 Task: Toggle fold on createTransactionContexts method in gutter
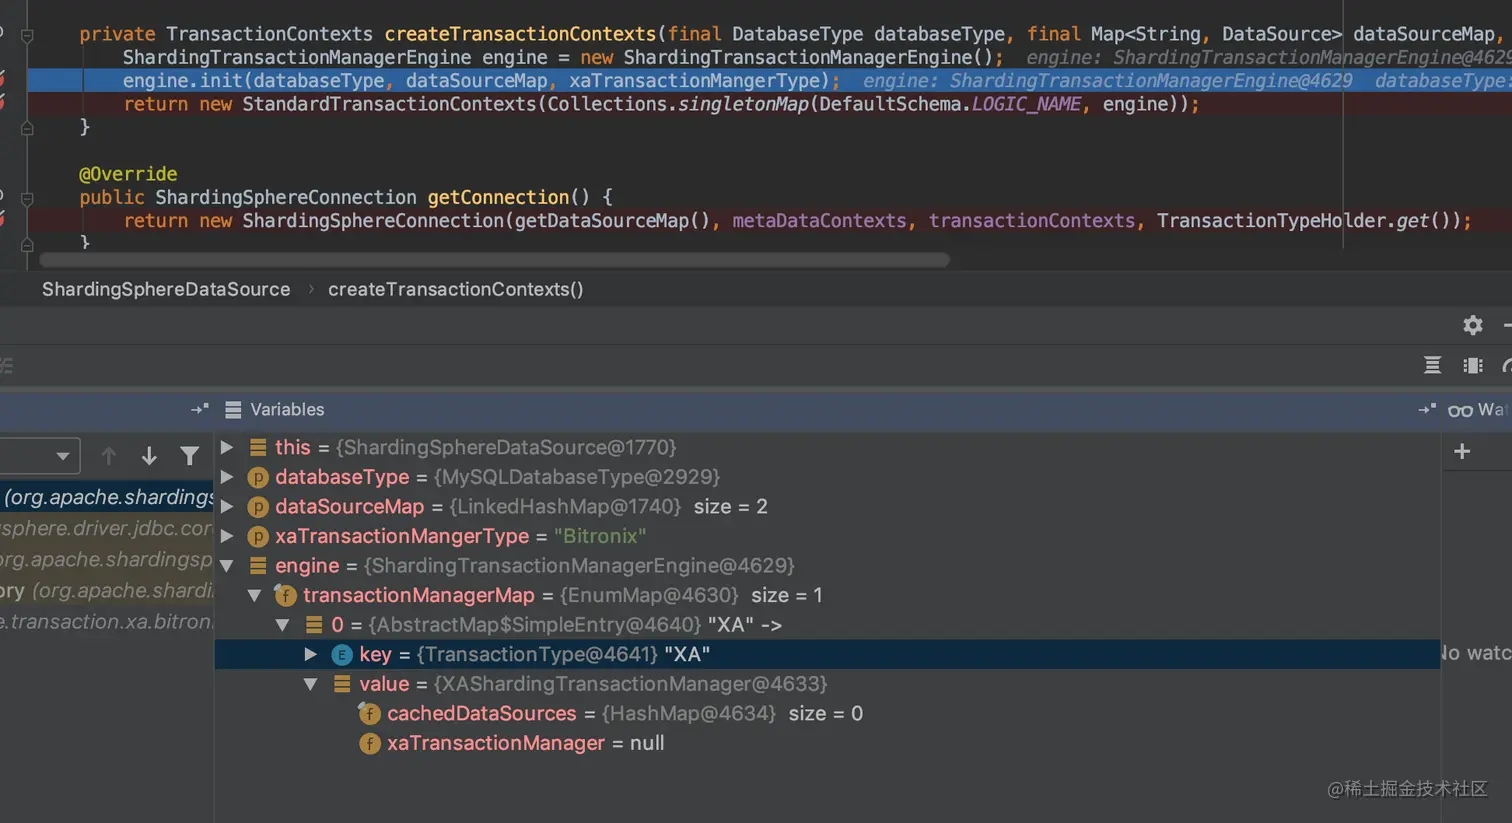pyautogui.click(x=27, y=35)
